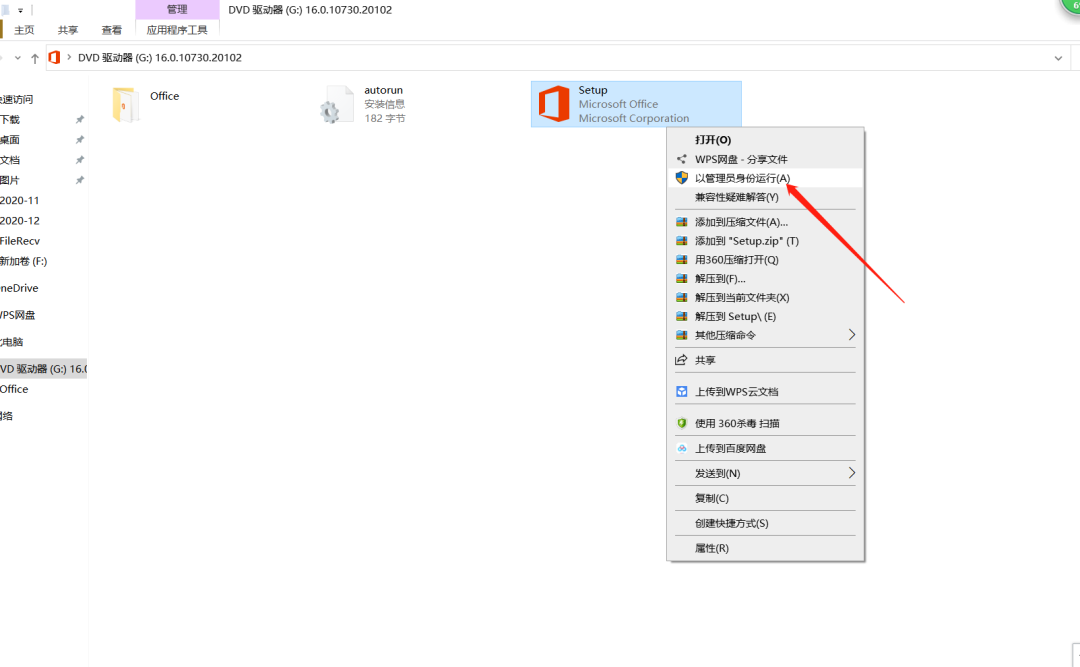This screenshot has width=1080, height=667.
Task: Open the quick access toolbar dropdown
Action: point(21,10)
